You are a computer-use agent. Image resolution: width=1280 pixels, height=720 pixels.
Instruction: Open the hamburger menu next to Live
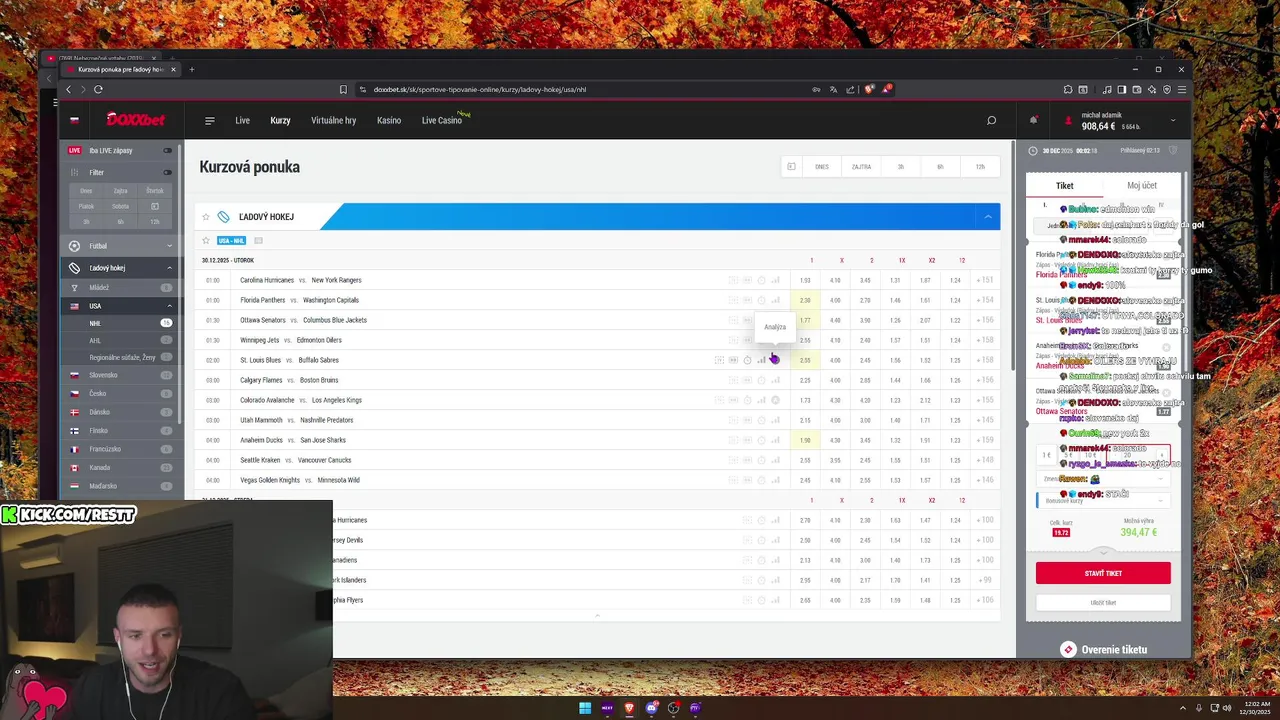coord(209,121)
